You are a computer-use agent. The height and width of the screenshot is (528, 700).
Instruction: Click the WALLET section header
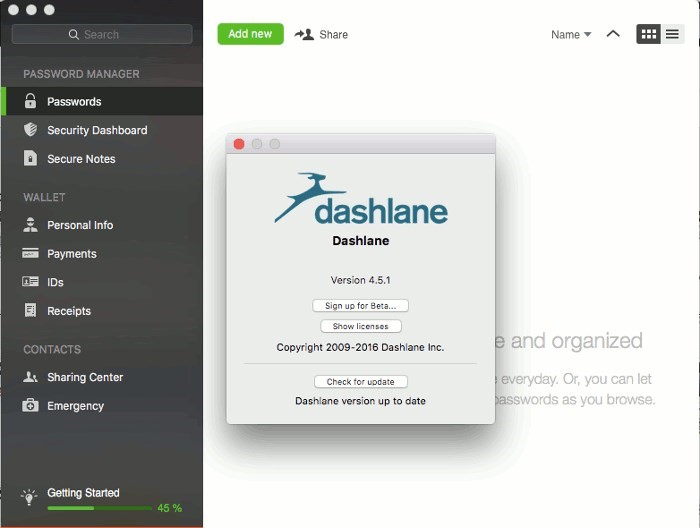click(44, 197)
